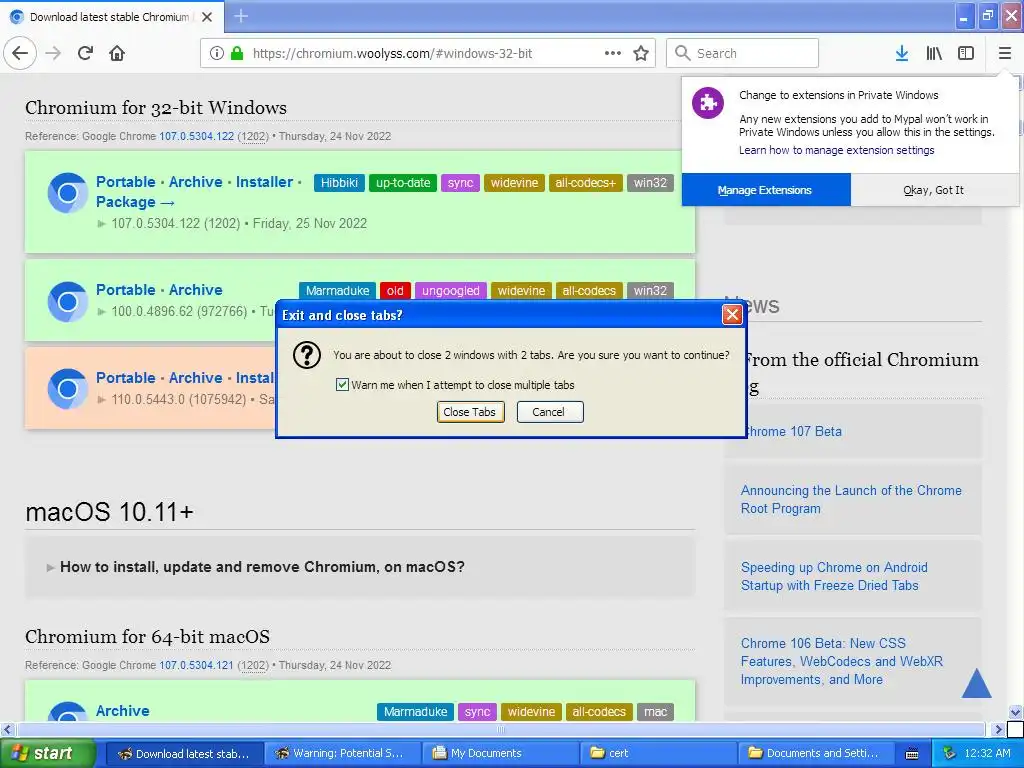Click the green padlock security icon

tap(237, 53)
